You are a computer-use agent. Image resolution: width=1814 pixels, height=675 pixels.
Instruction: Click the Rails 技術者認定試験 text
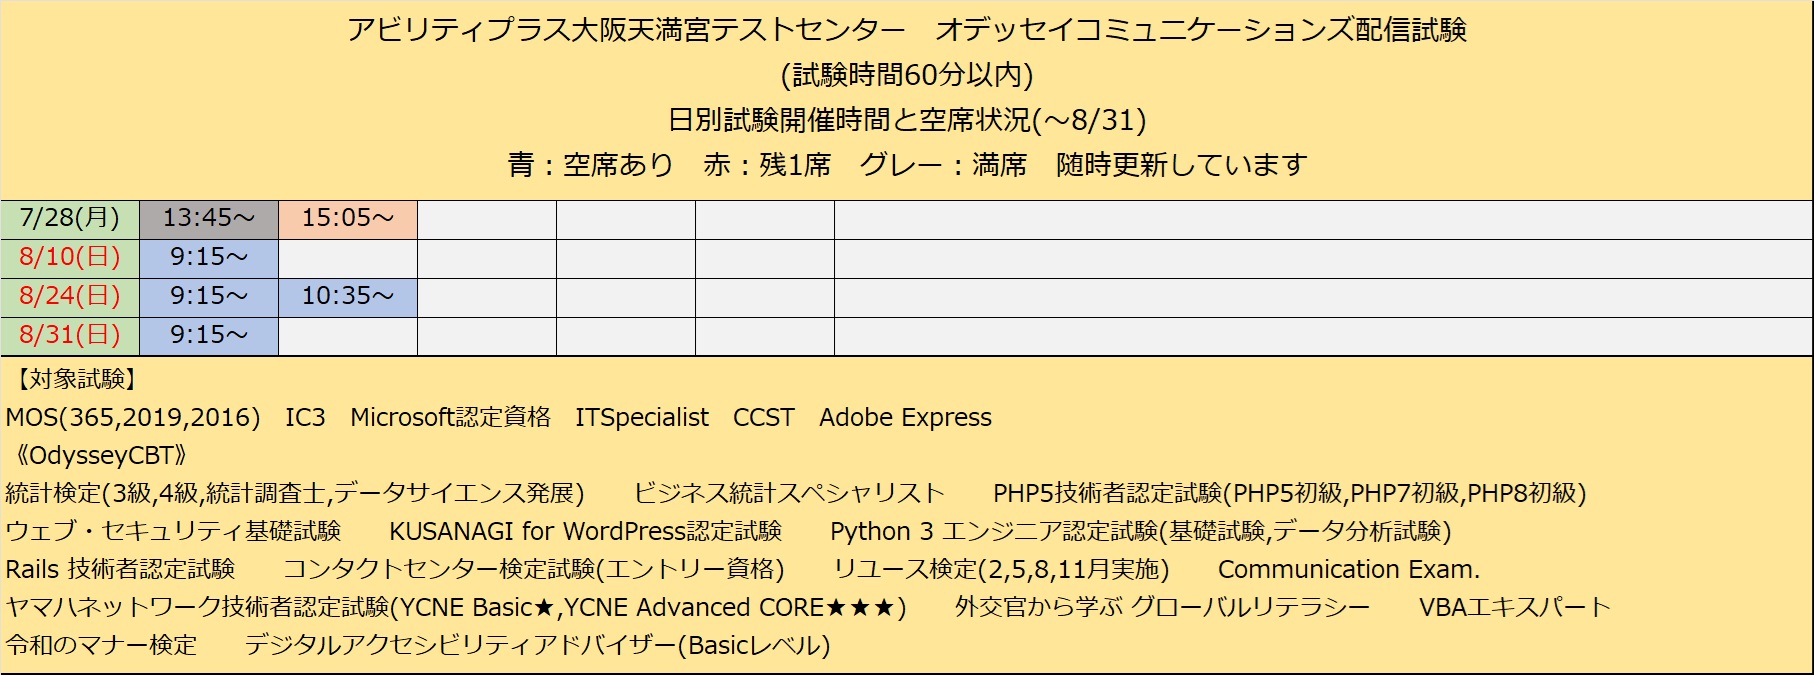(120, 570)
